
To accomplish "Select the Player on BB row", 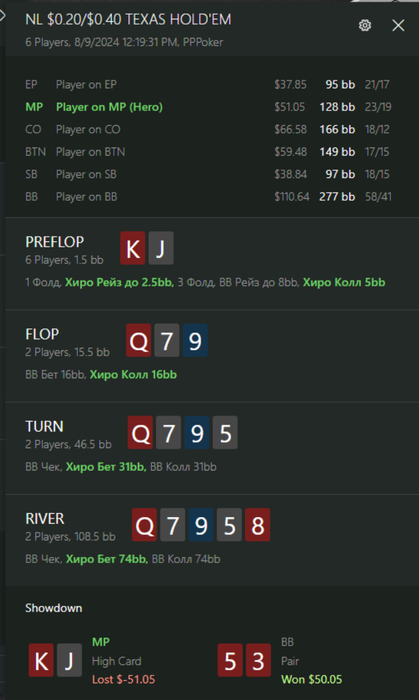I will click(208, 197).
